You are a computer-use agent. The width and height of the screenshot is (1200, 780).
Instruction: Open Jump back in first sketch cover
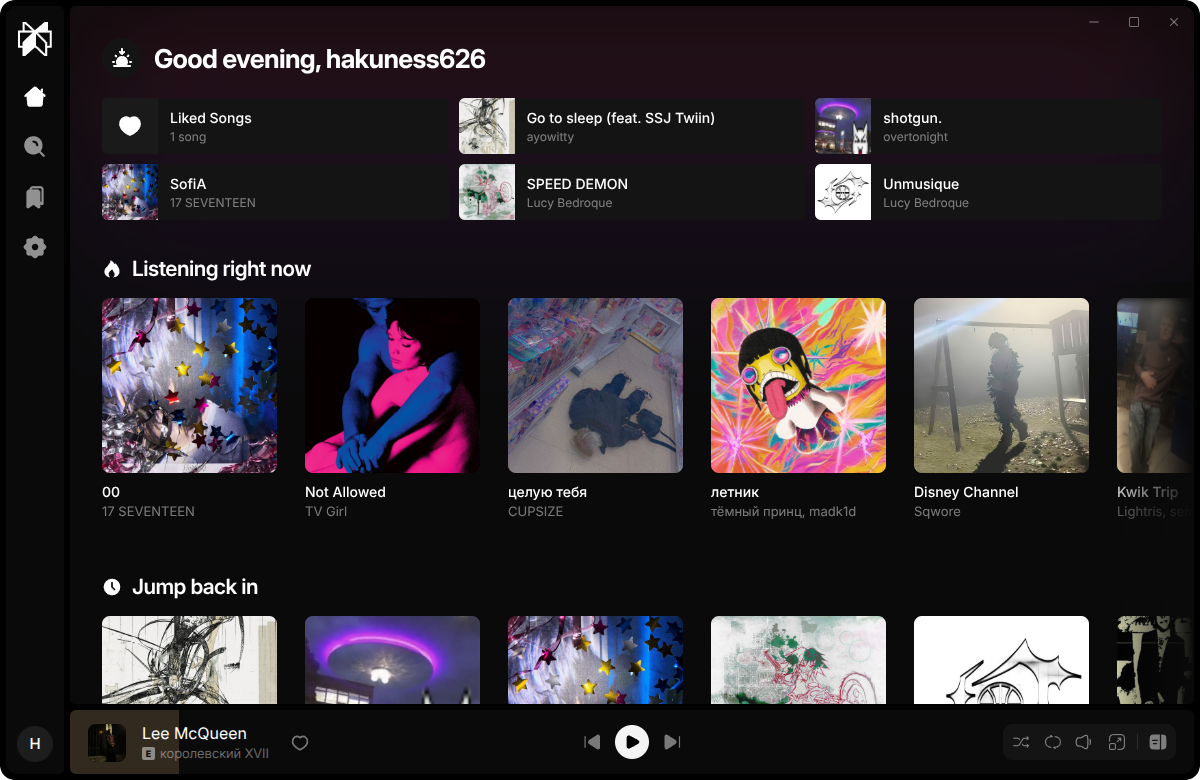[x=189, y=659]
